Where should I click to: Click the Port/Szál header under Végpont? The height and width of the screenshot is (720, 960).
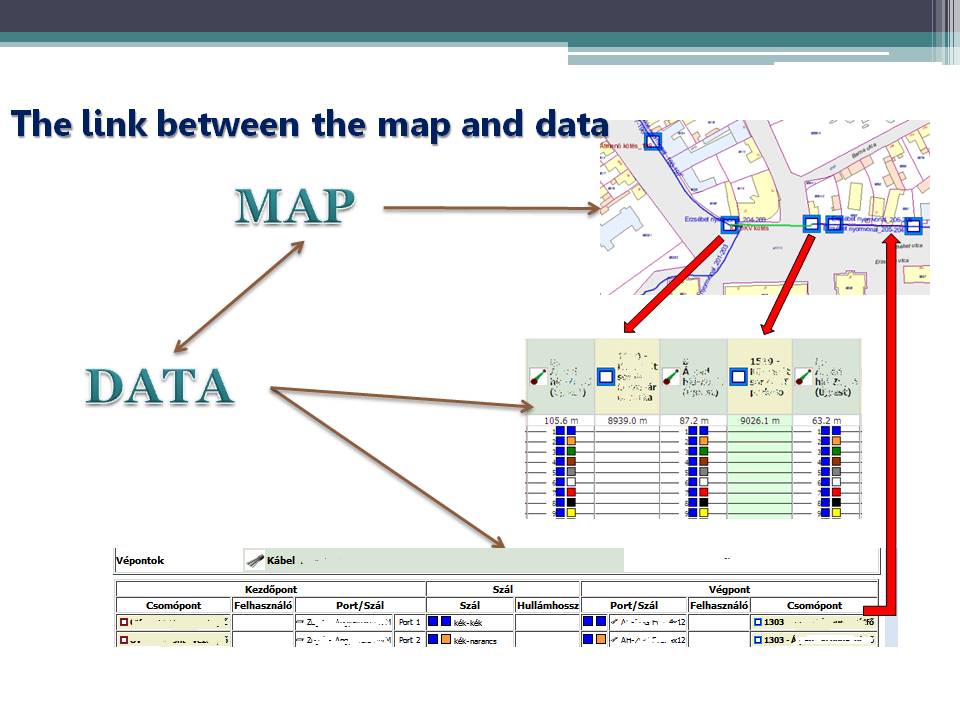coord(634,606)
